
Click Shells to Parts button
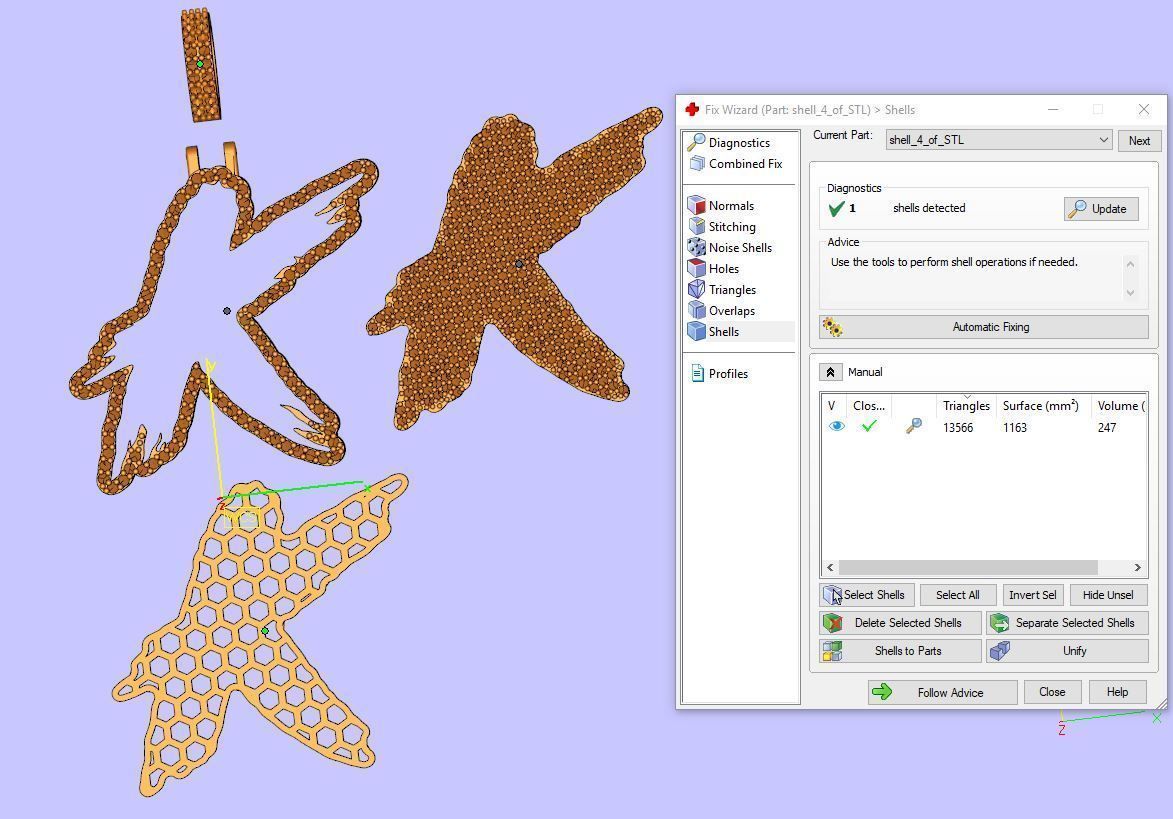900,651
